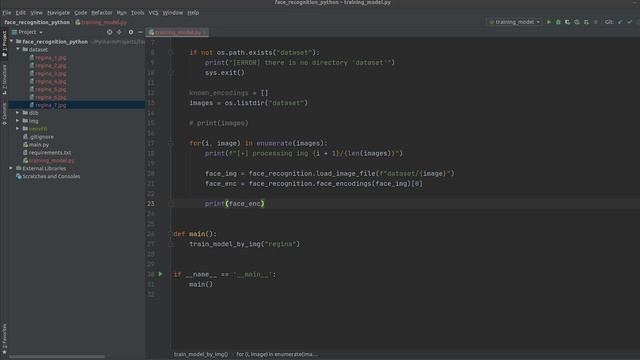
Task: Open Project panel settings gear
Action: click(131, 32)
